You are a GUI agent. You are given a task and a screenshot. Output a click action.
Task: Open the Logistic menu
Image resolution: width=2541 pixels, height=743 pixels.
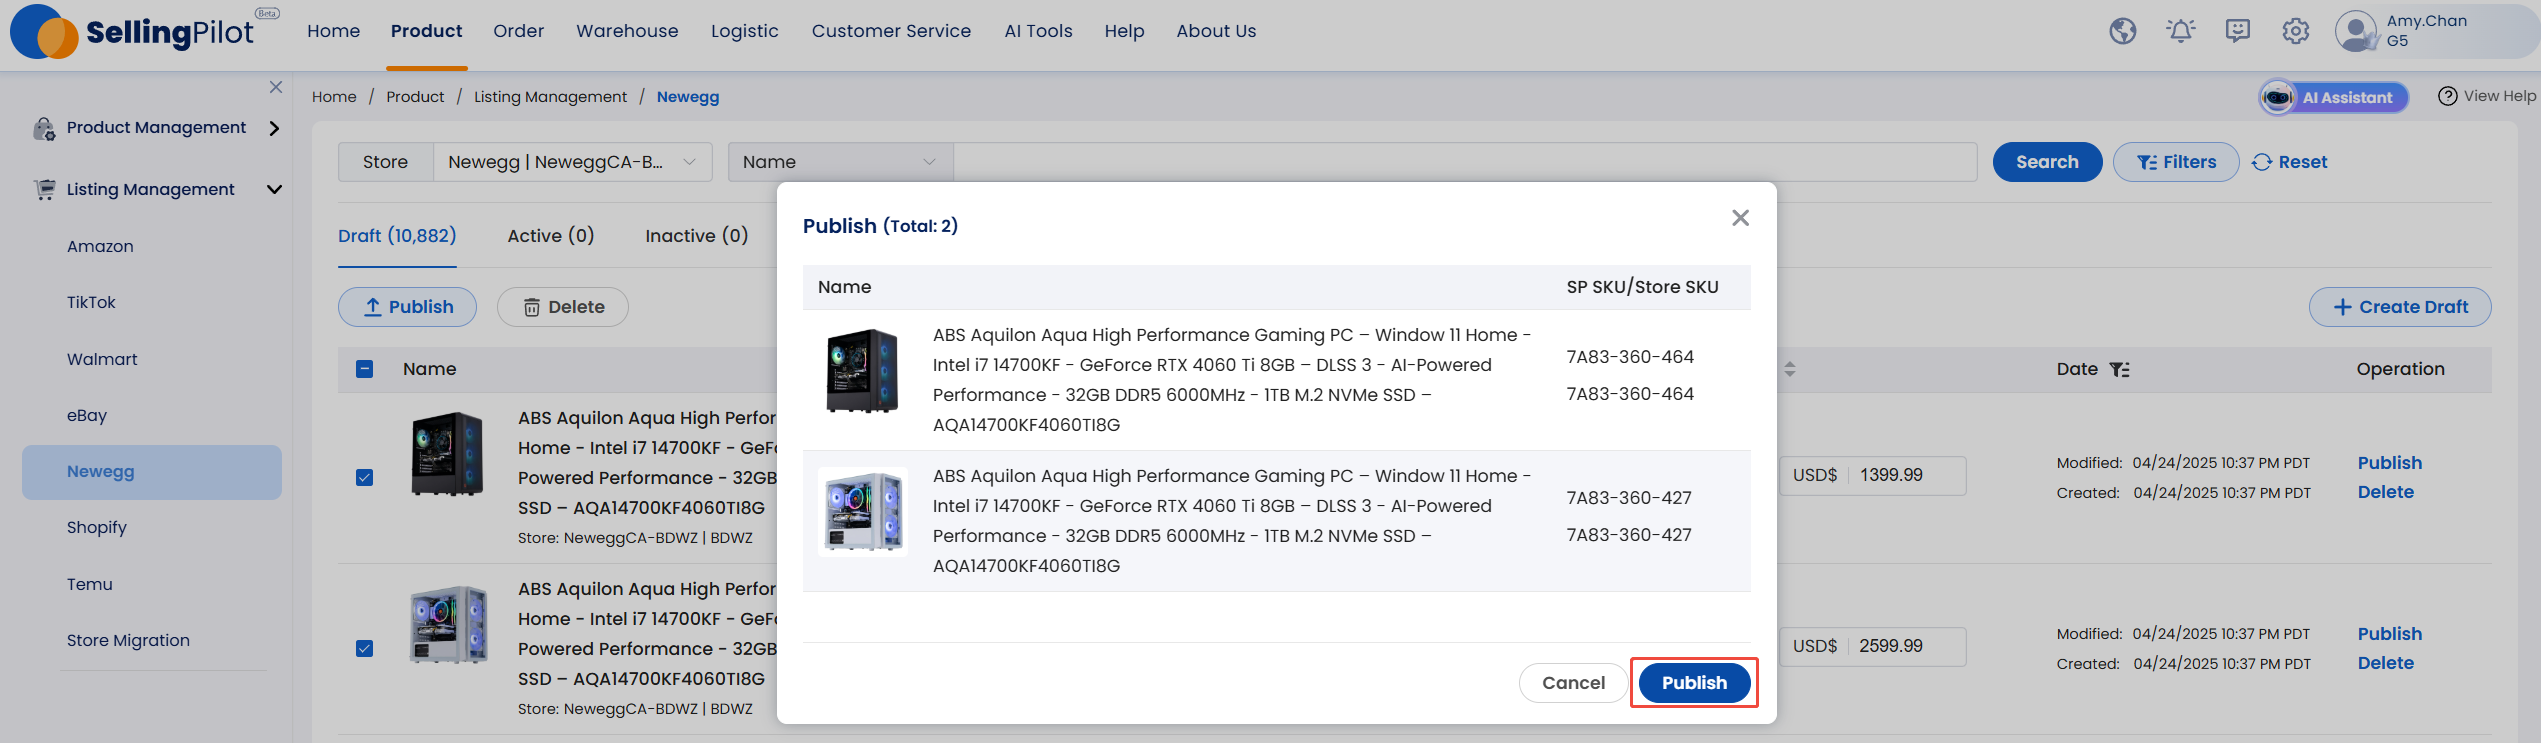click(x=744, y=31)
